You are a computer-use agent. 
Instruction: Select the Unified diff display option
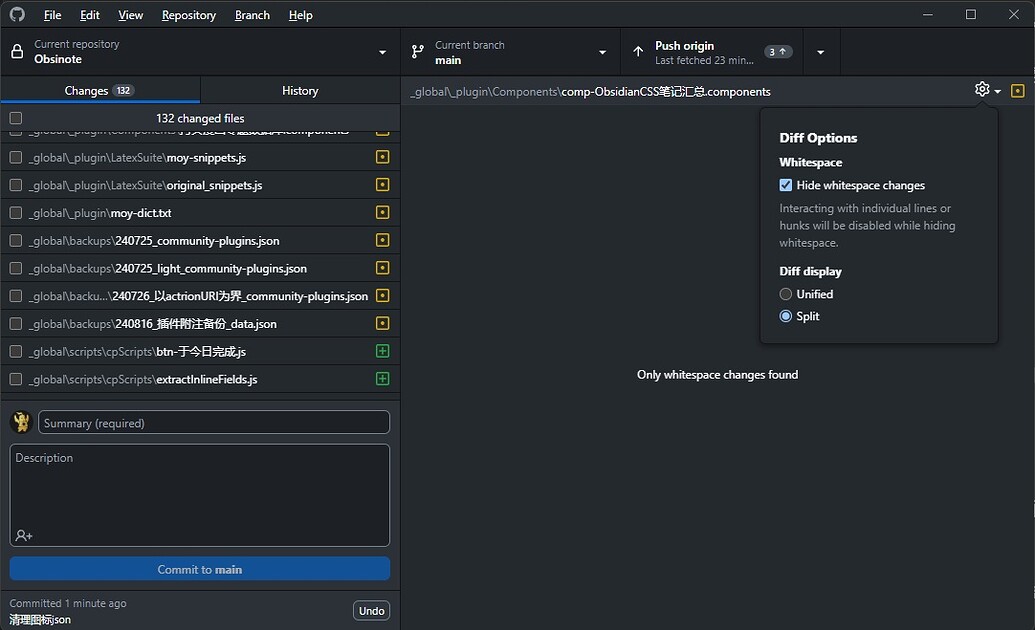(x=785, y=293)
